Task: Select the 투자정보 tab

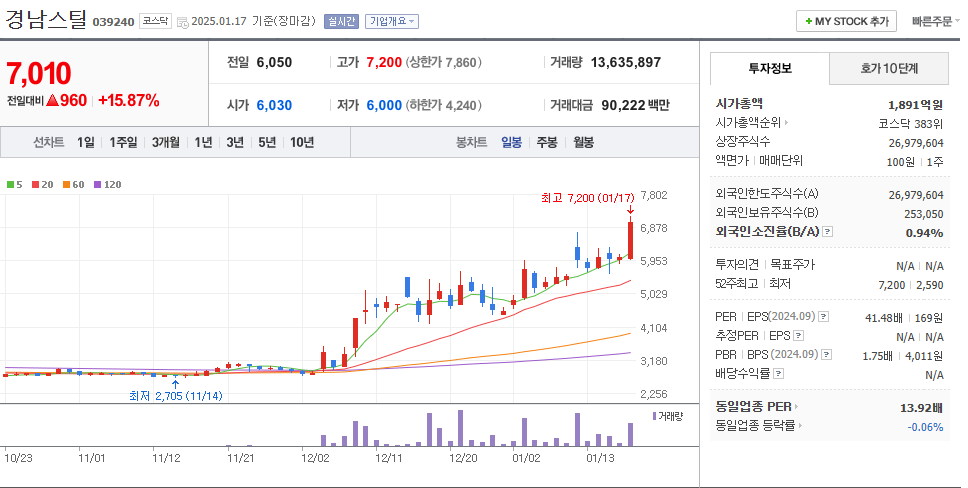Action: [x=769, y=68]
